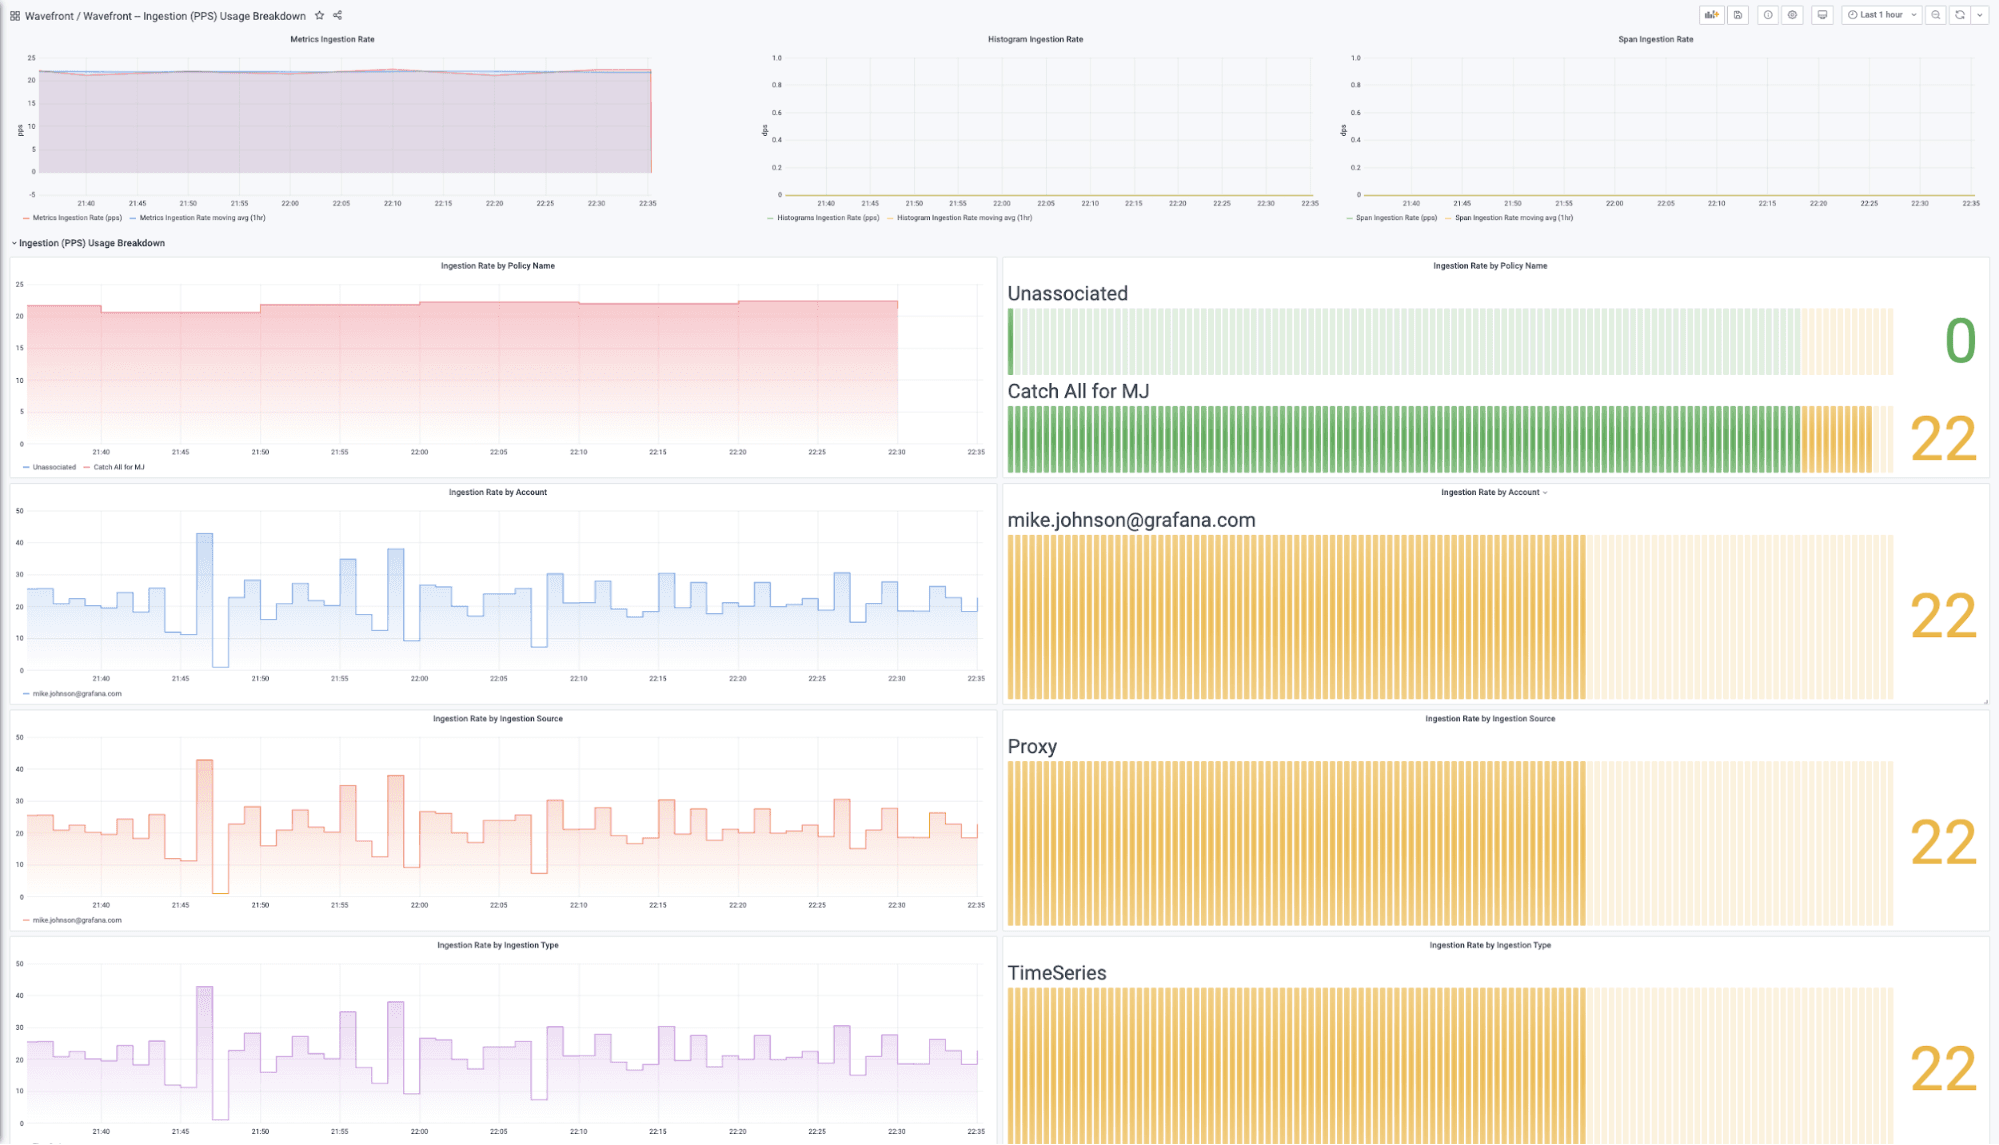The width and height of the screenshot is (1999, 1145).
Task: Save the dashboard with disk icon
Action: (x=1738, y=15)
